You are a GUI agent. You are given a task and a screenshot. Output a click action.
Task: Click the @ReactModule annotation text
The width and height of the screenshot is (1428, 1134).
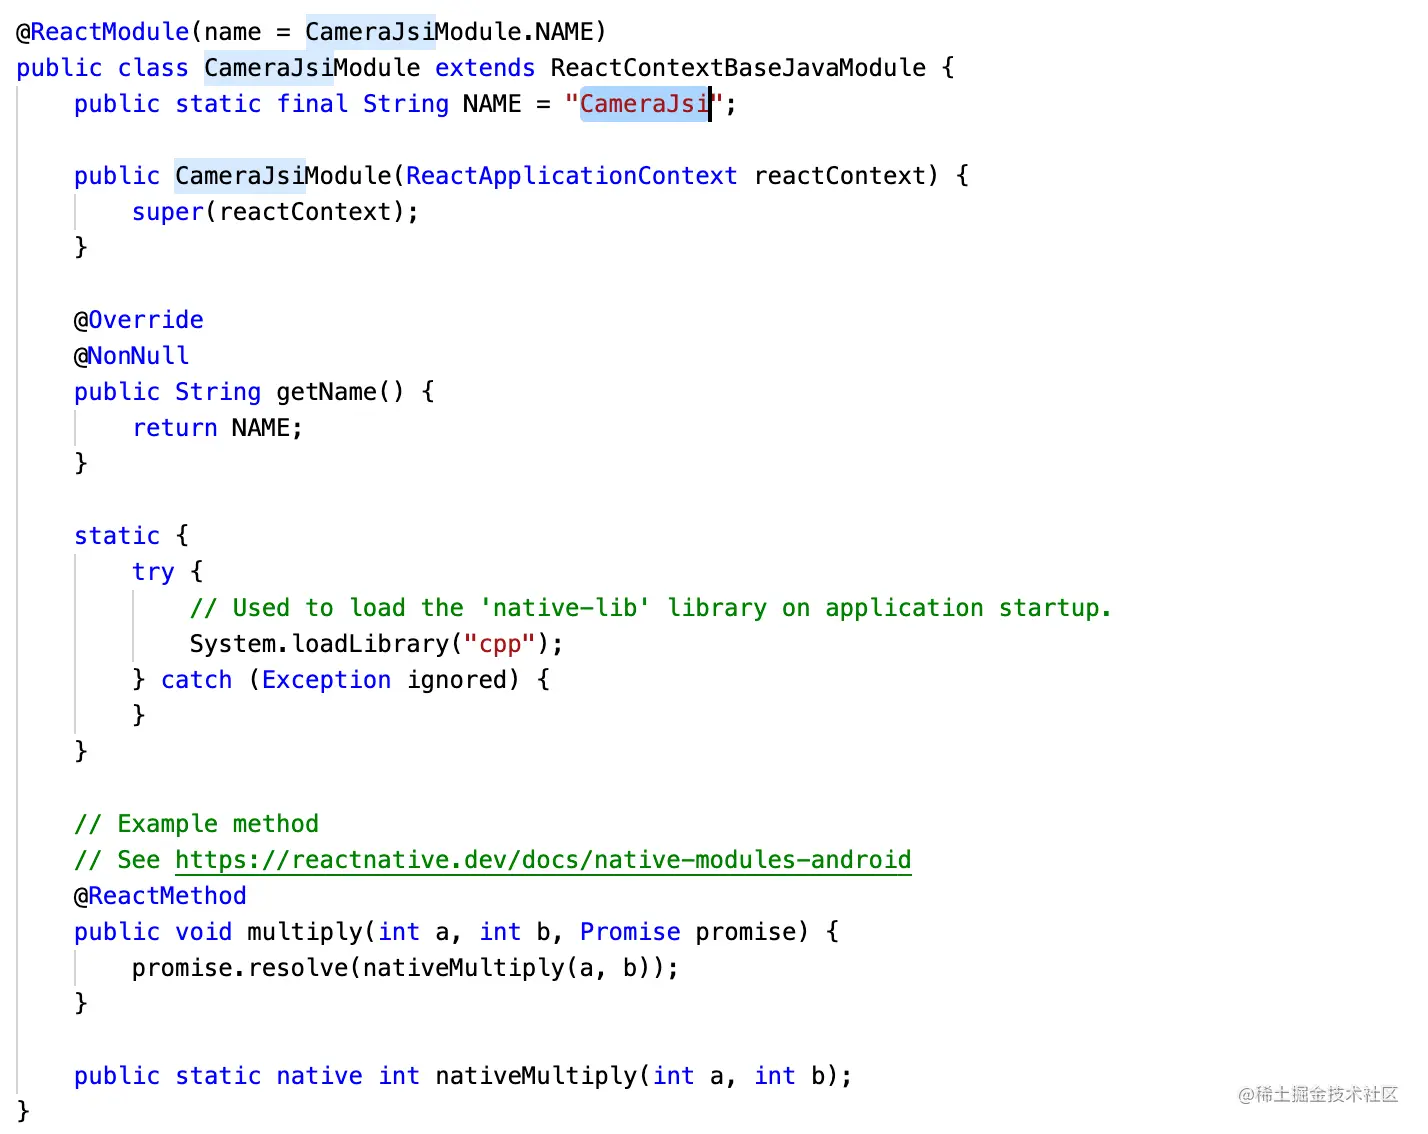pos(102,32)
